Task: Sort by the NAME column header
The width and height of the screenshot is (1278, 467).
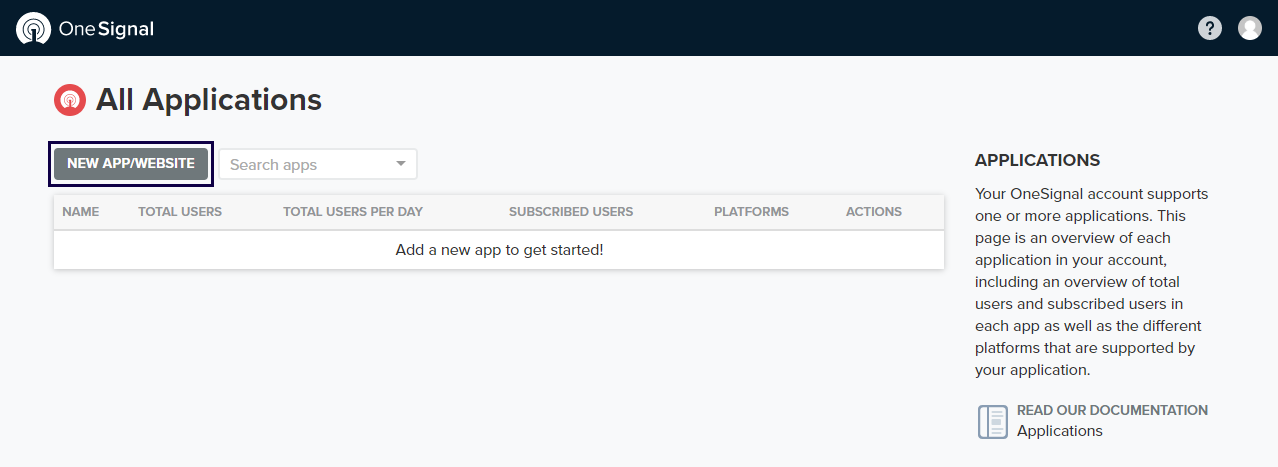Action: [80, 212]
